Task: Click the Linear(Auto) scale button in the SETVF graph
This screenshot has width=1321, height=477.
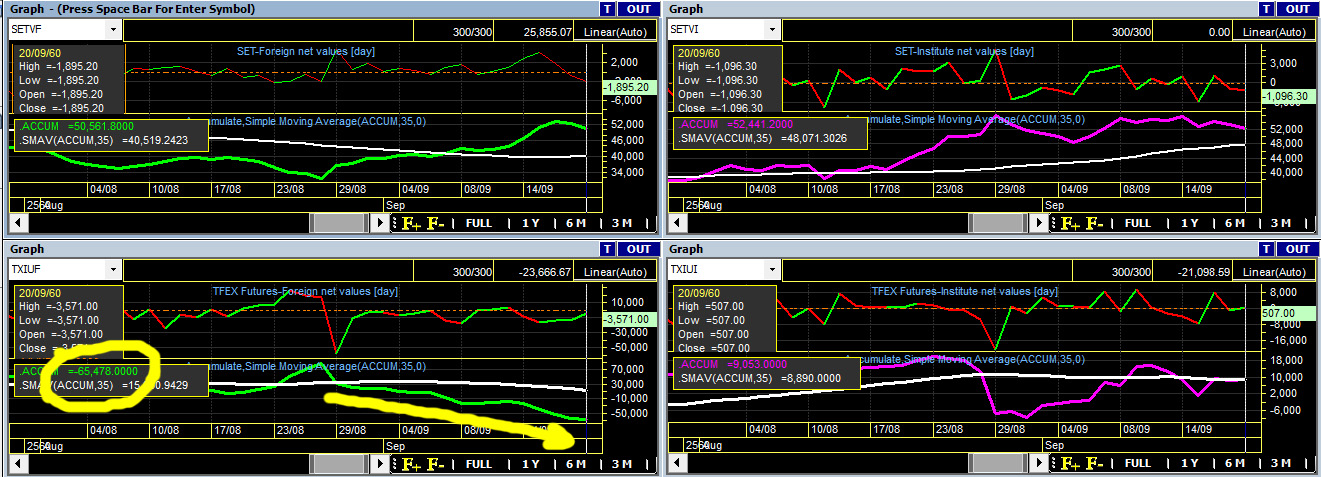Action: (616, 32)
